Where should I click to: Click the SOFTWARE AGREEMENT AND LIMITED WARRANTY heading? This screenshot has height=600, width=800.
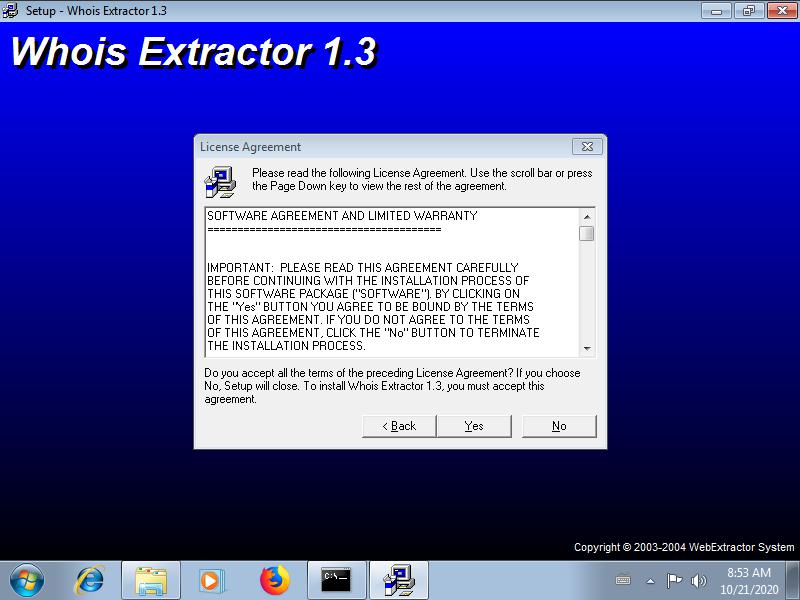point(342,216)
